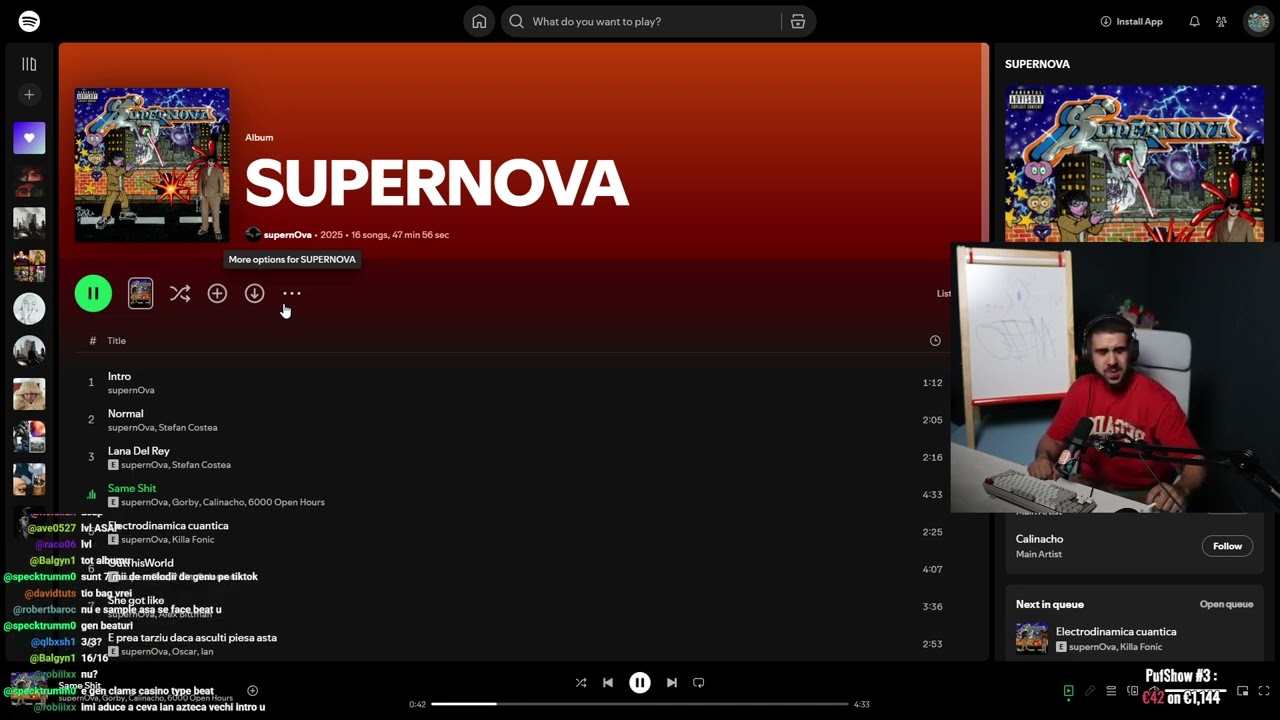The width and height of the screenshot is (1280, 720).
Task: Open the album preview thumbnail next to play
Action: click(141, 293)
